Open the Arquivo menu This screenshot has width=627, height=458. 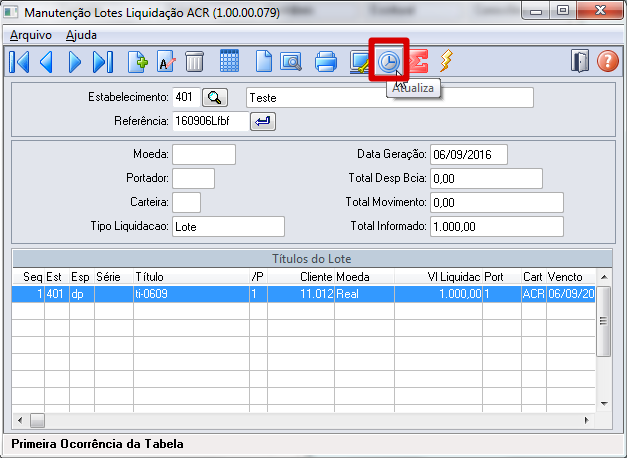pos(31,35)
